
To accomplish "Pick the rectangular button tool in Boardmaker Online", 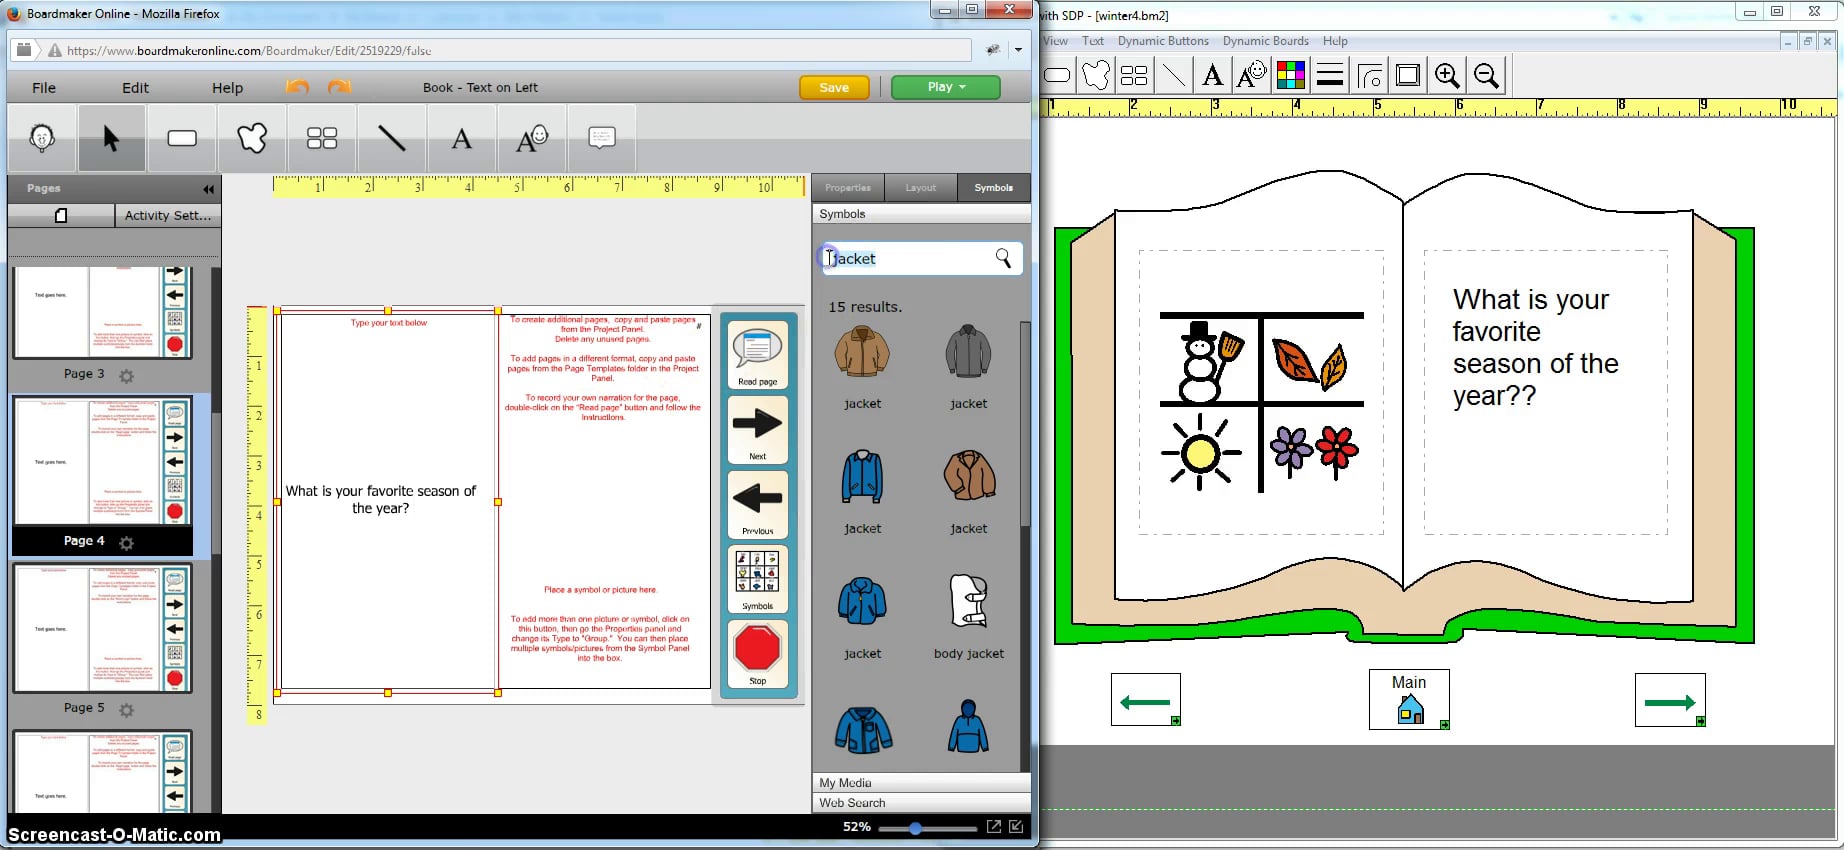I will tap(182, 138).
